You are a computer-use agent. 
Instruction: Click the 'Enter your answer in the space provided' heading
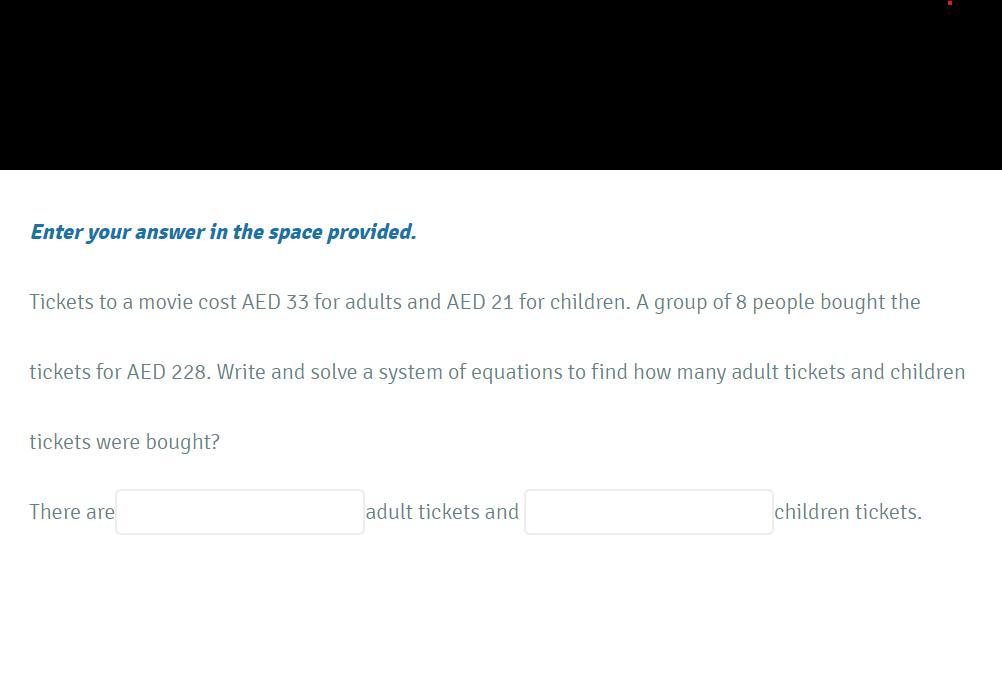coord(223,232)
